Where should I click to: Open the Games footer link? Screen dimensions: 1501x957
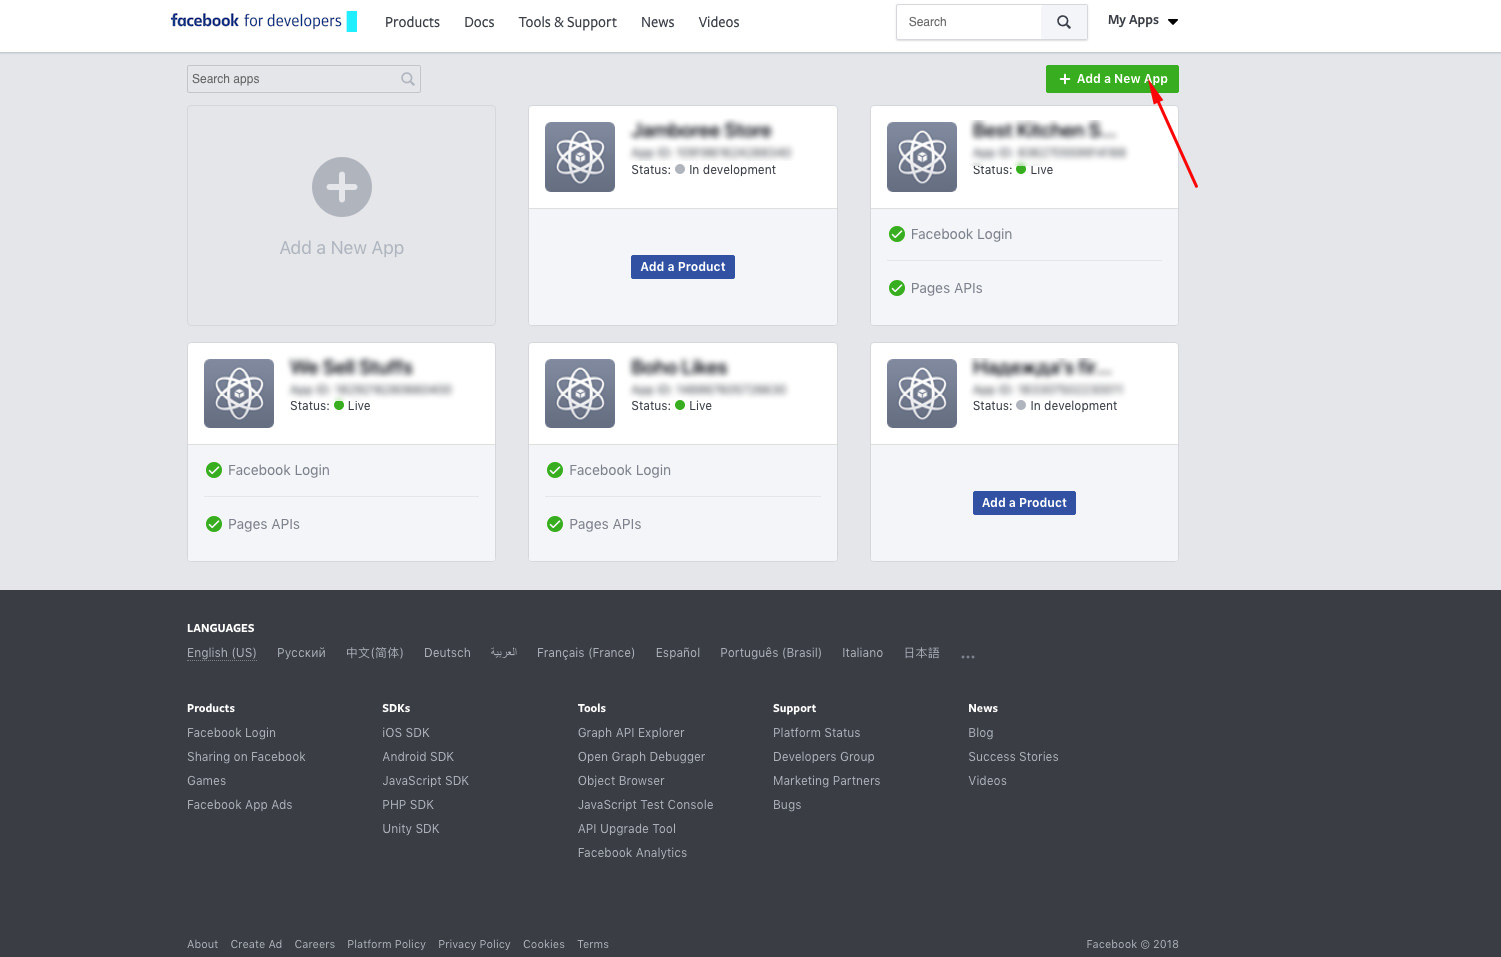tap(206, 781)
